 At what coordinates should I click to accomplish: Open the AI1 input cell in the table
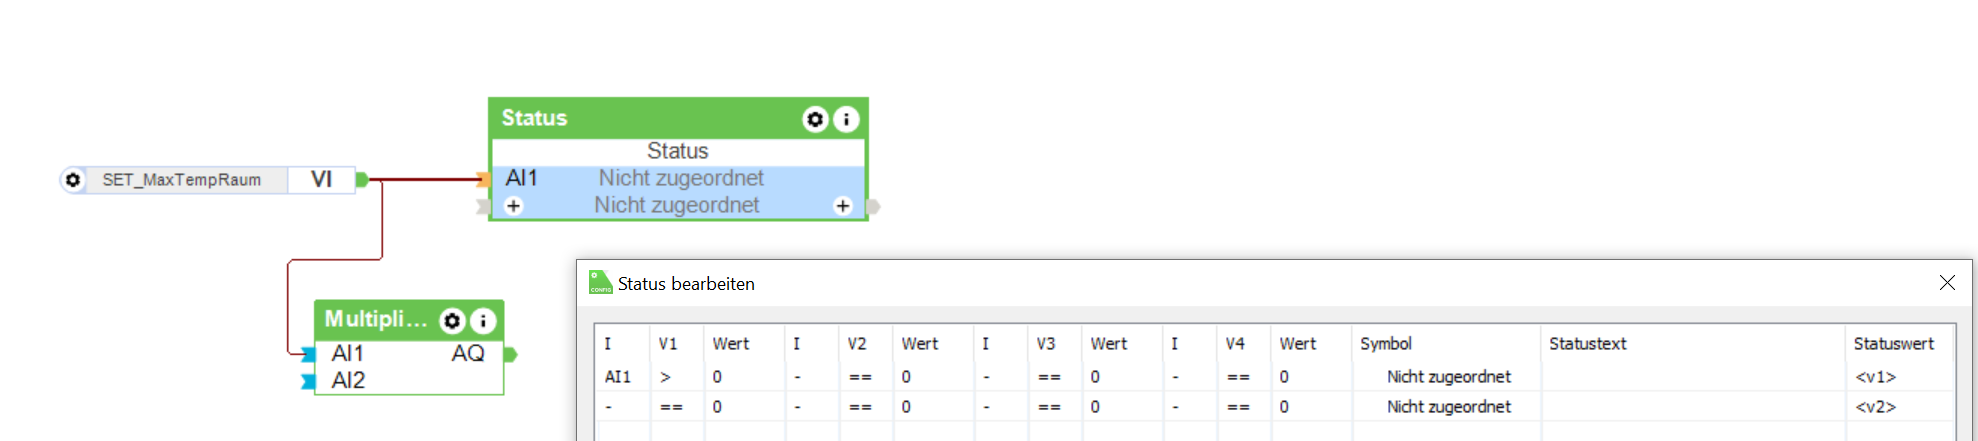coord(618,377)
